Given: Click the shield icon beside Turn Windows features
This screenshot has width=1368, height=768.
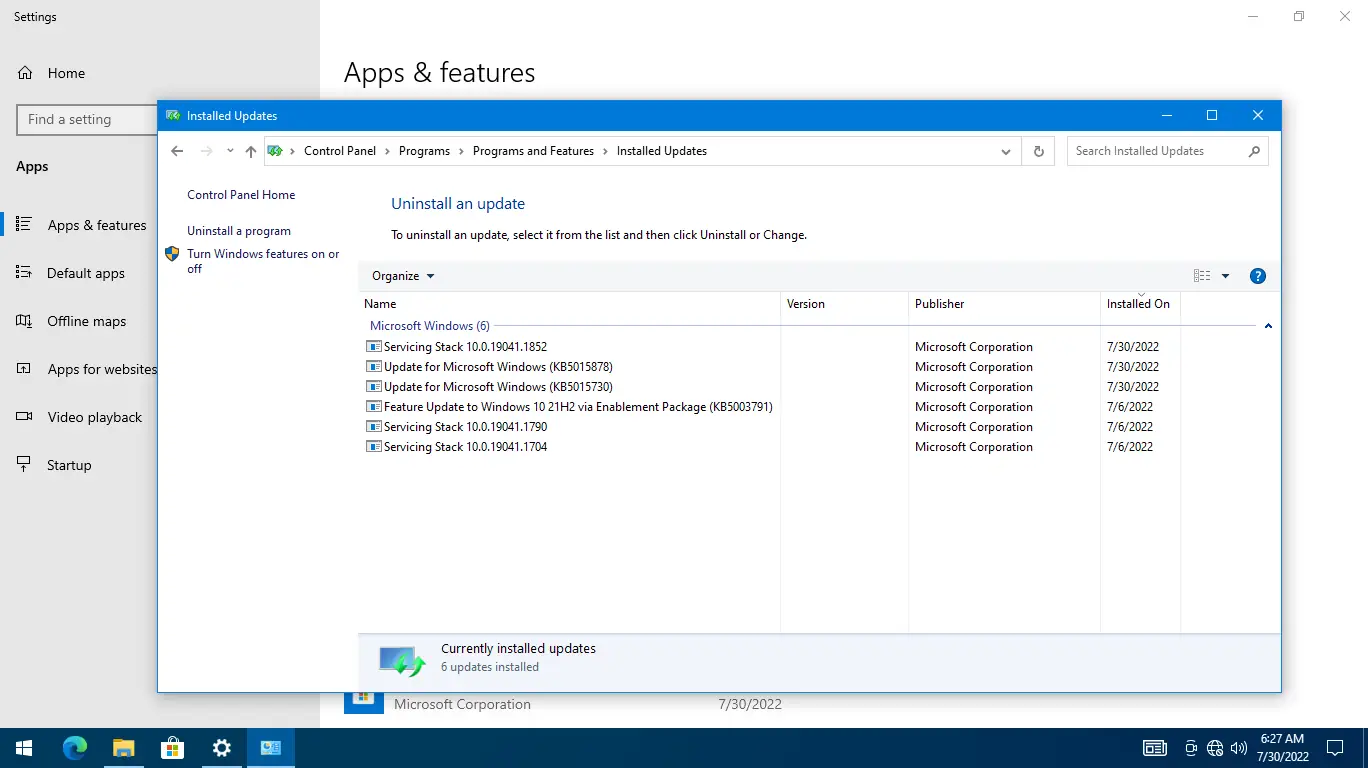Looking at the screenshot, I should click(172, 254).
